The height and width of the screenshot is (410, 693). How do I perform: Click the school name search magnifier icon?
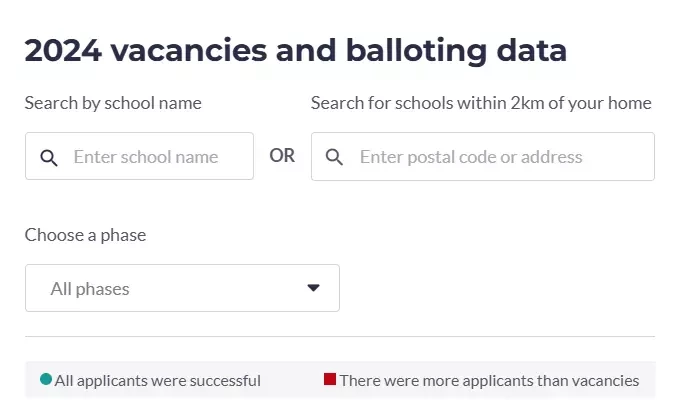pyautogui.click(x=49, y=157)
